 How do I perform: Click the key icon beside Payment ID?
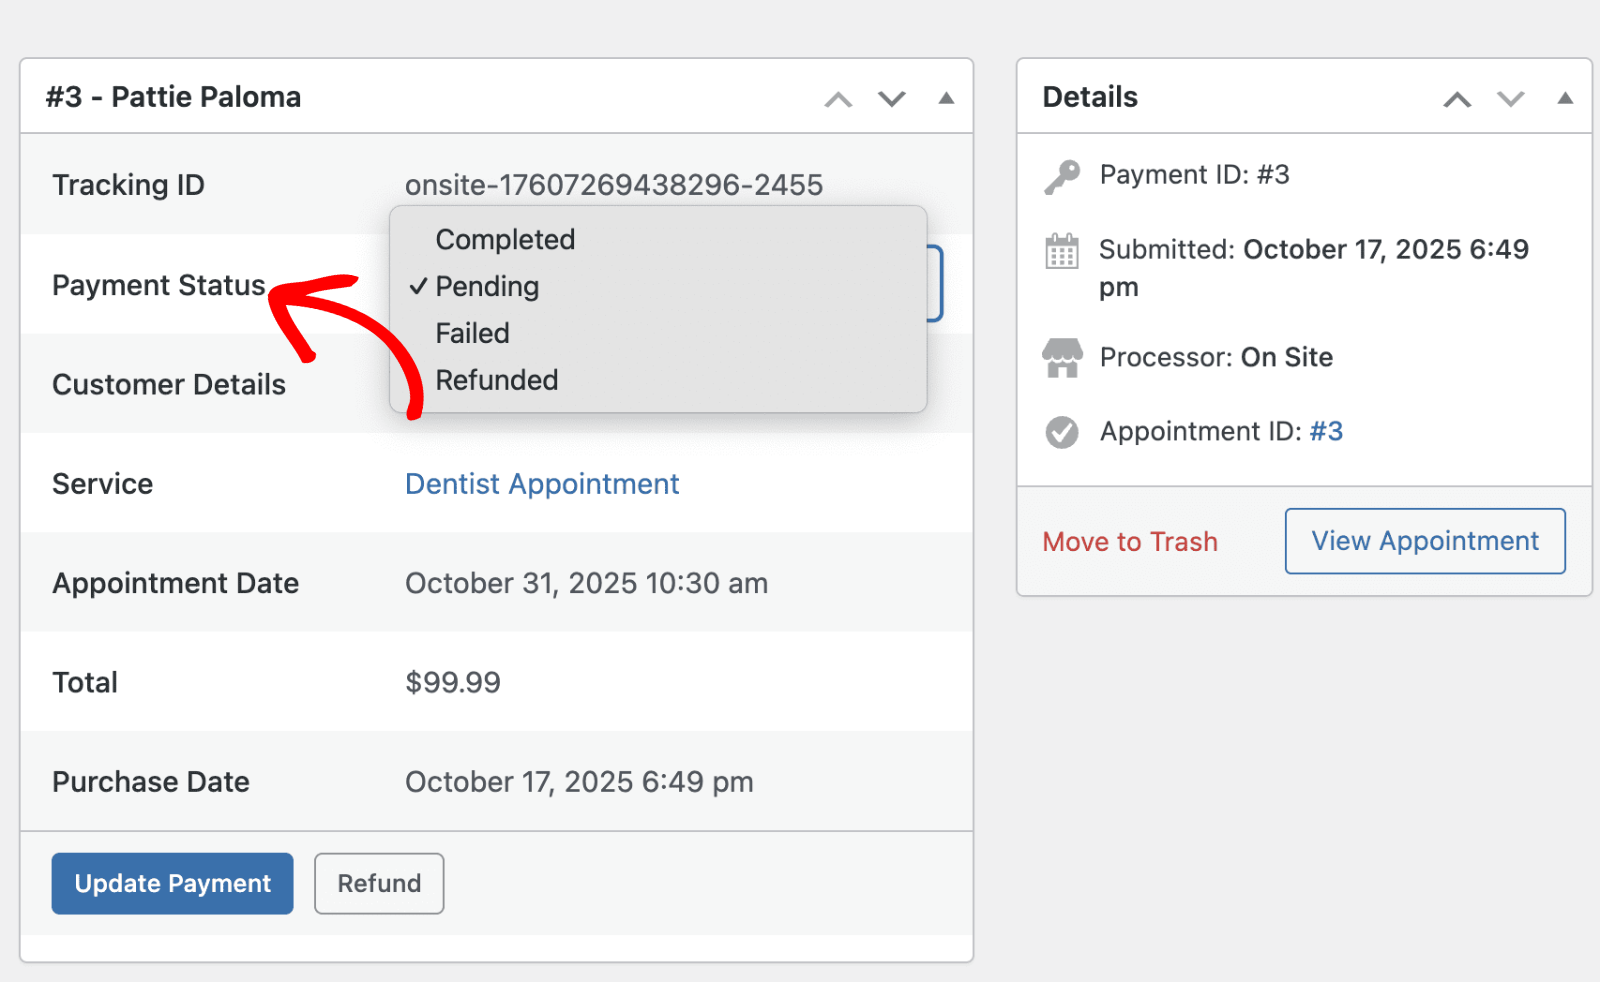[1062, 176]
